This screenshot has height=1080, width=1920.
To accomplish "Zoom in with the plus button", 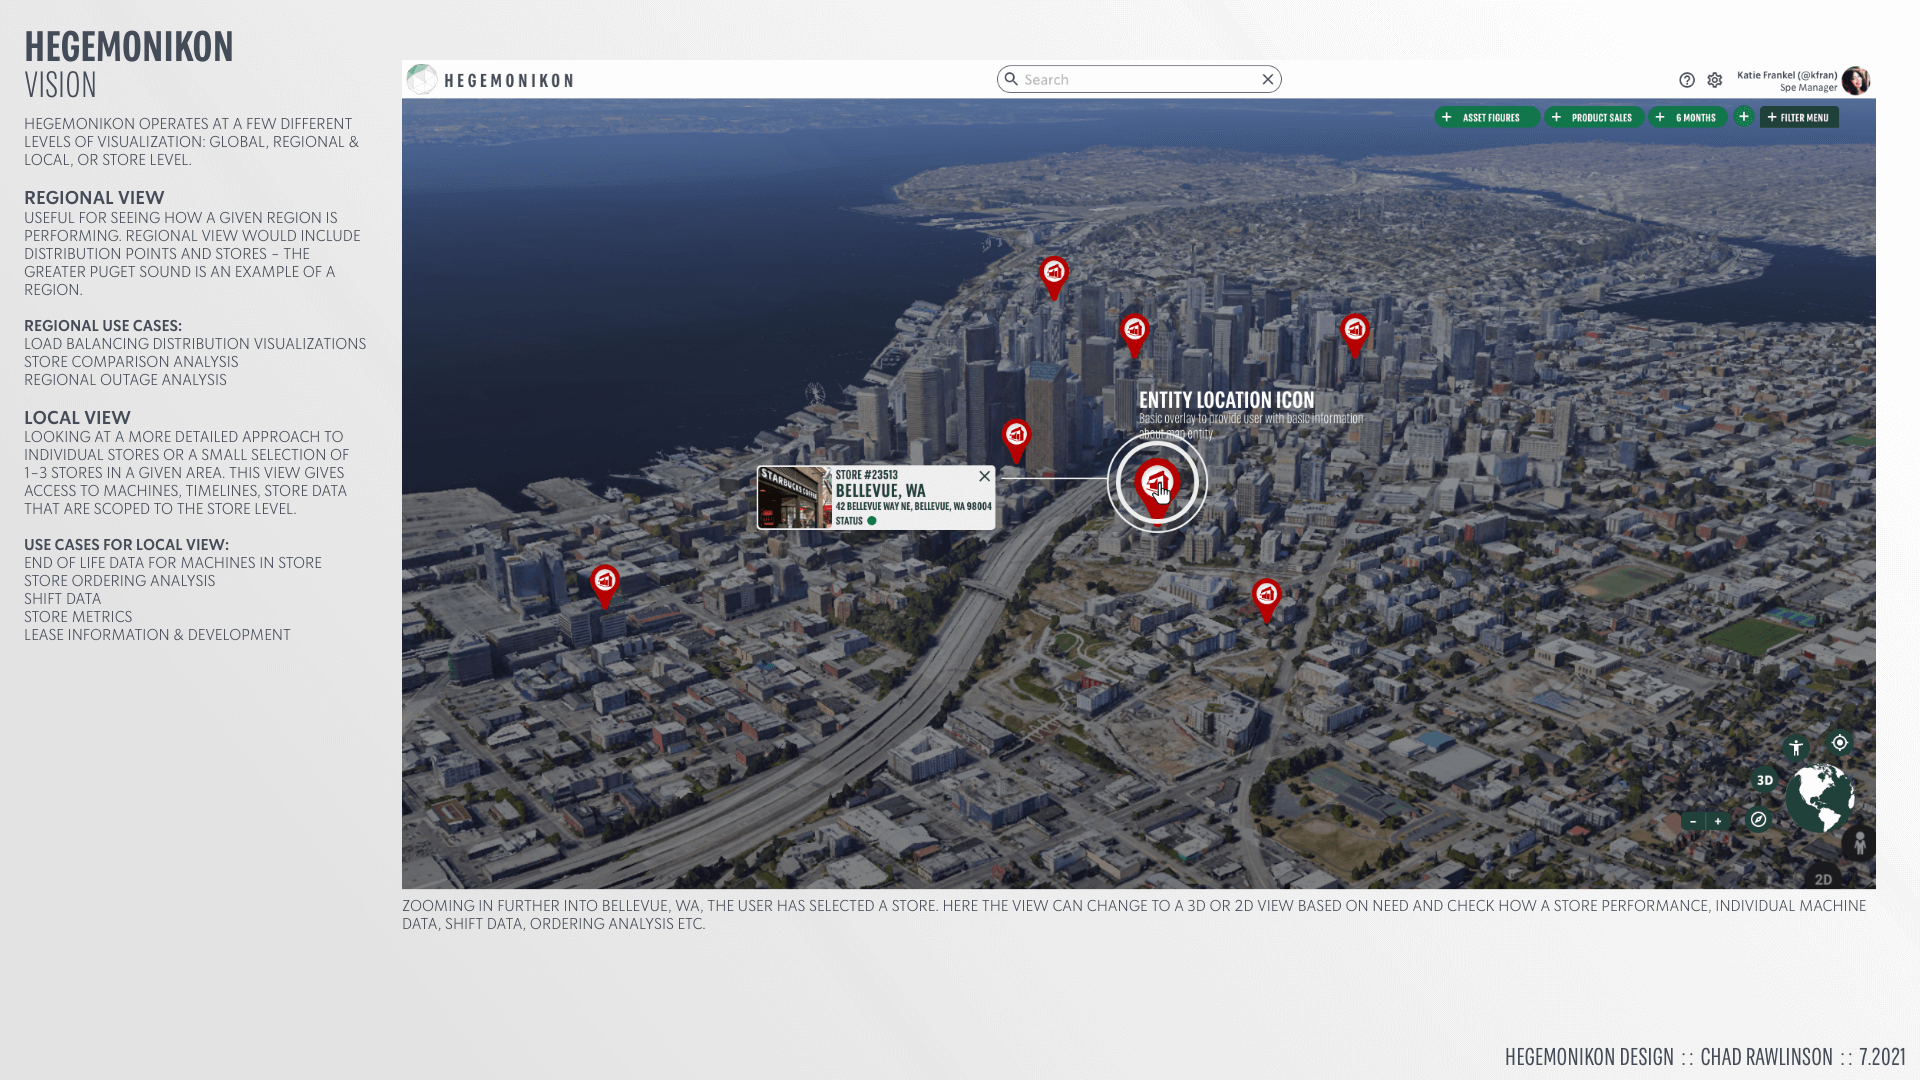I will 1718,822.
